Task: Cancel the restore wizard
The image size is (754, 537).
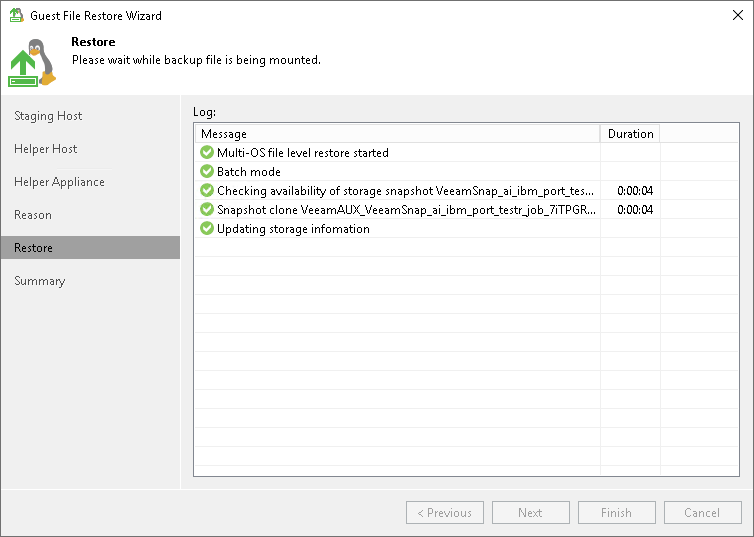Action: point(702,513)
